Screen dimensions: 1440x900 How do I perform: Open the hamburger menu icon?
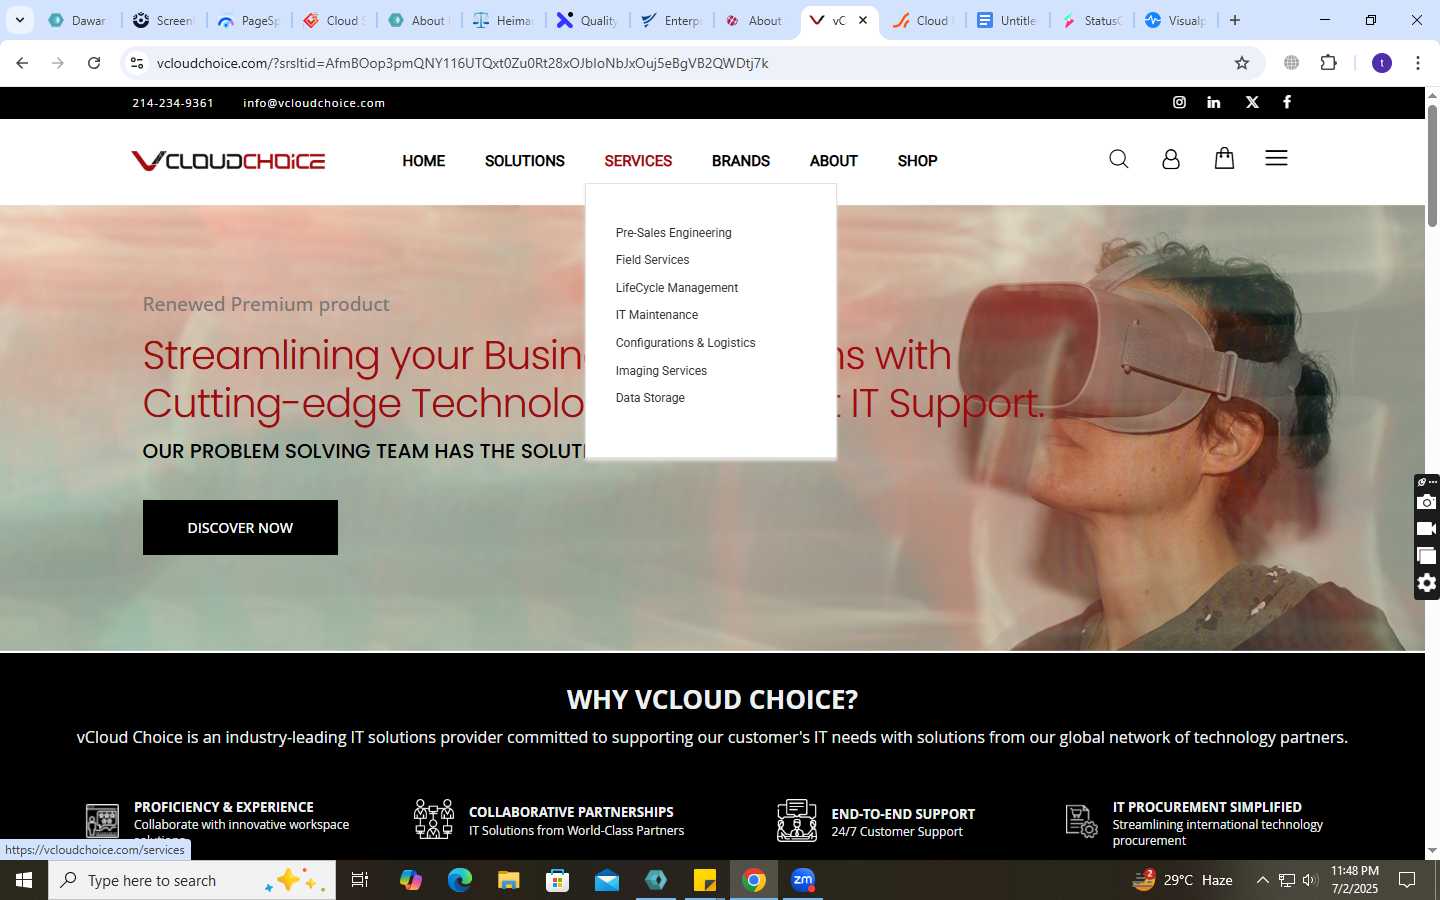(x=1276, y=158)
